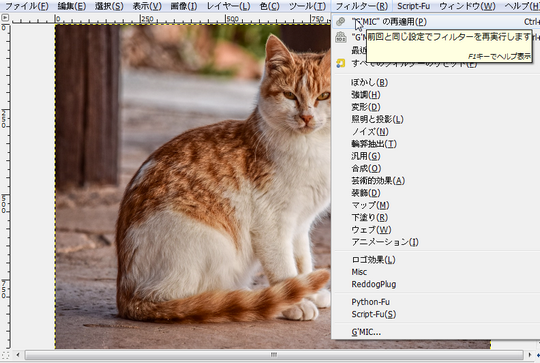Open the ファイル(F) menu
The width and height of the screenshot is (540, 363).
tap(27, 6)
